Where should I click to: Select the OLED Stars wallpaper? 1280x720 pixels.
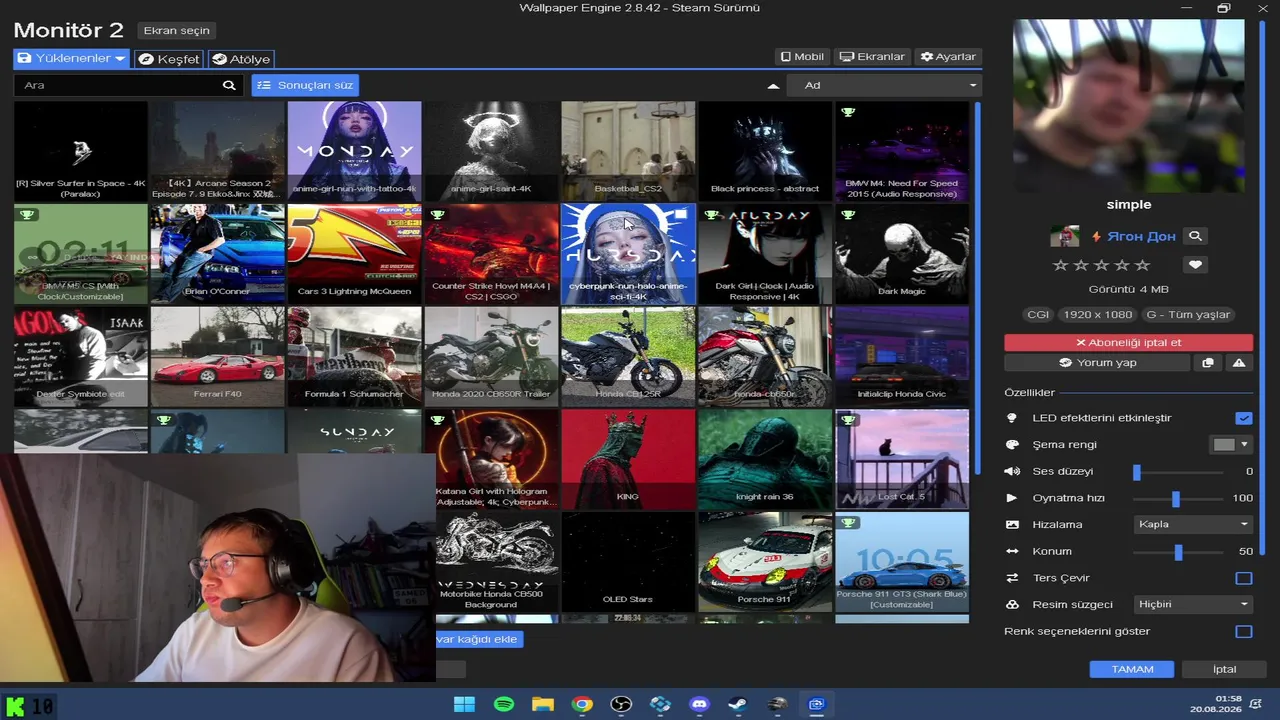[628, 561]
